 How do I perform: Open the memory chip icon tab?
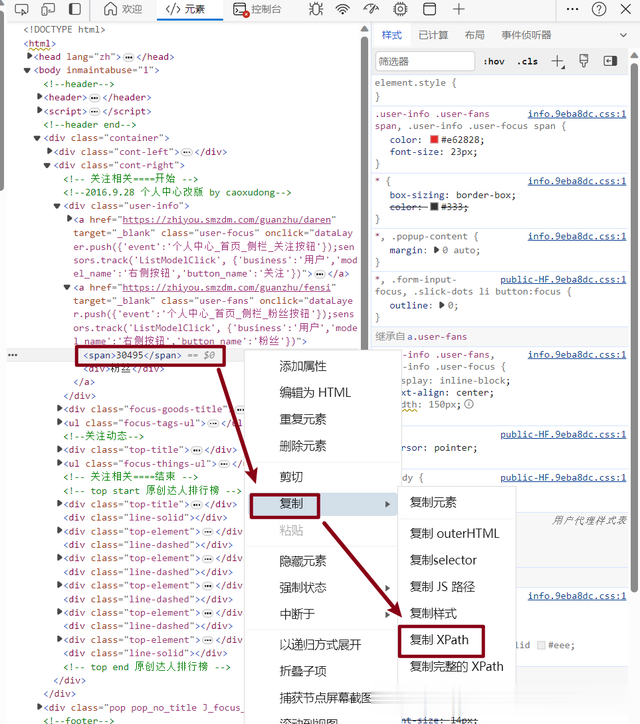click(x=400, y=9)
